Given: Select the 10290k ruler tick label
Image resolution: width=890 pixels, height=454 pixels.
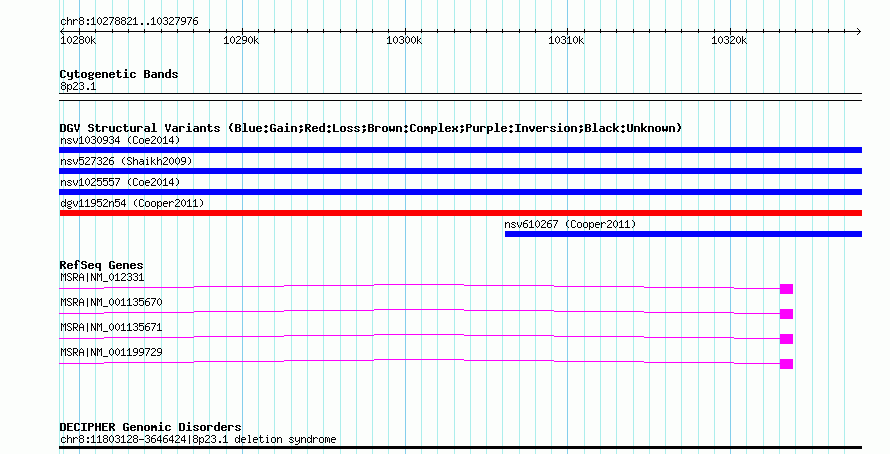Looking at the screenshot, I should click(241, 40).
